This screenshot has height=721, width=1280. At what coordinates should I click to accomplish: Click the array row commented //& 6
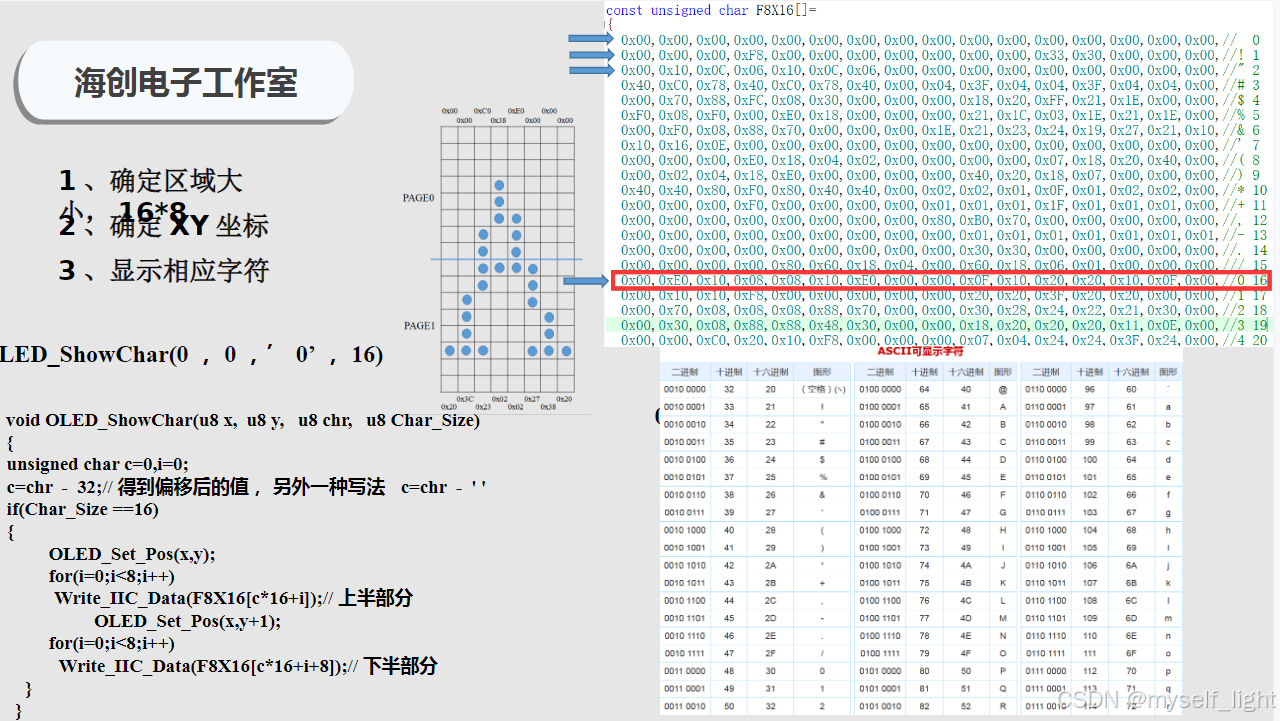coord(939,130)
